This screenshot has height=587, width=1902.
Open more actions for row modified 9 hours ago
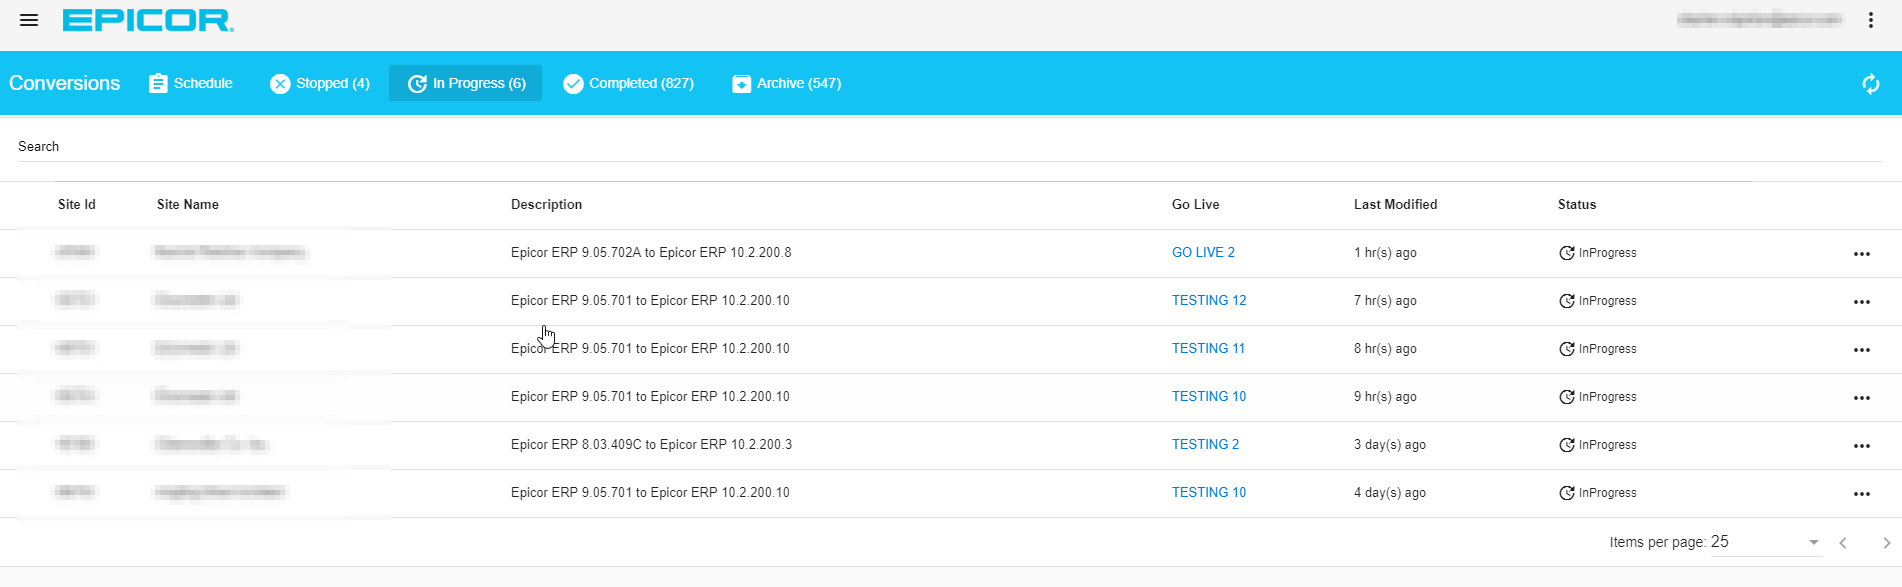point(1861,398)
